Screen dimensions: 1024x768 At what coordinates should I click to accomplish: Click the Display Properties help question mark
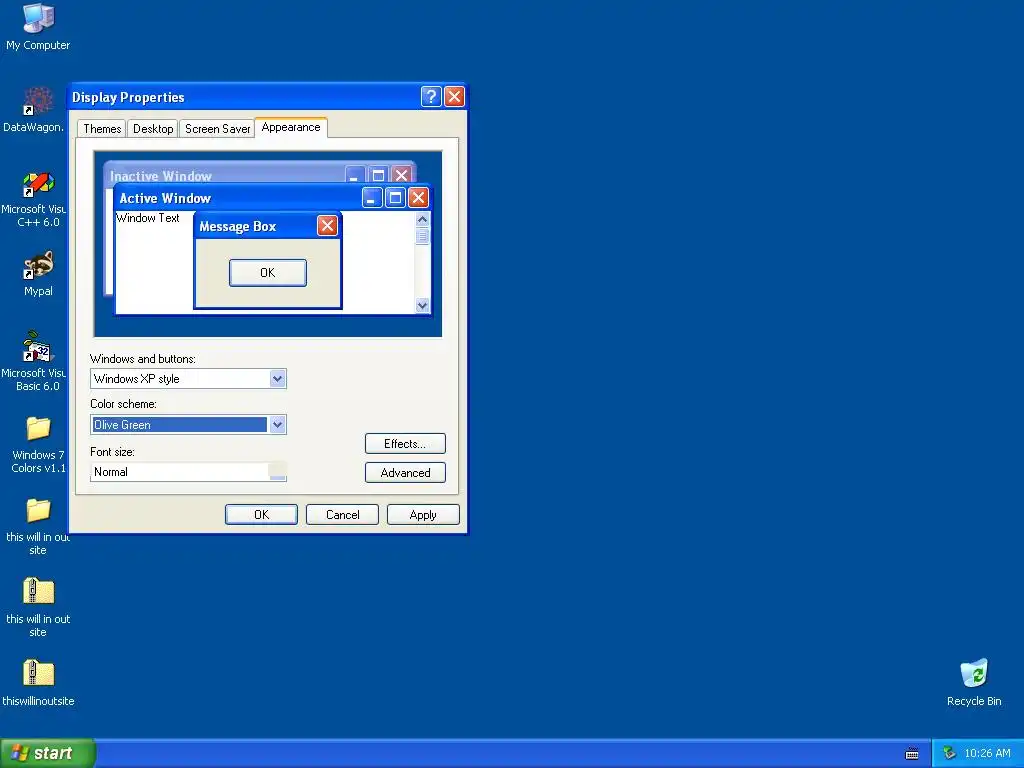click(431, 97)
